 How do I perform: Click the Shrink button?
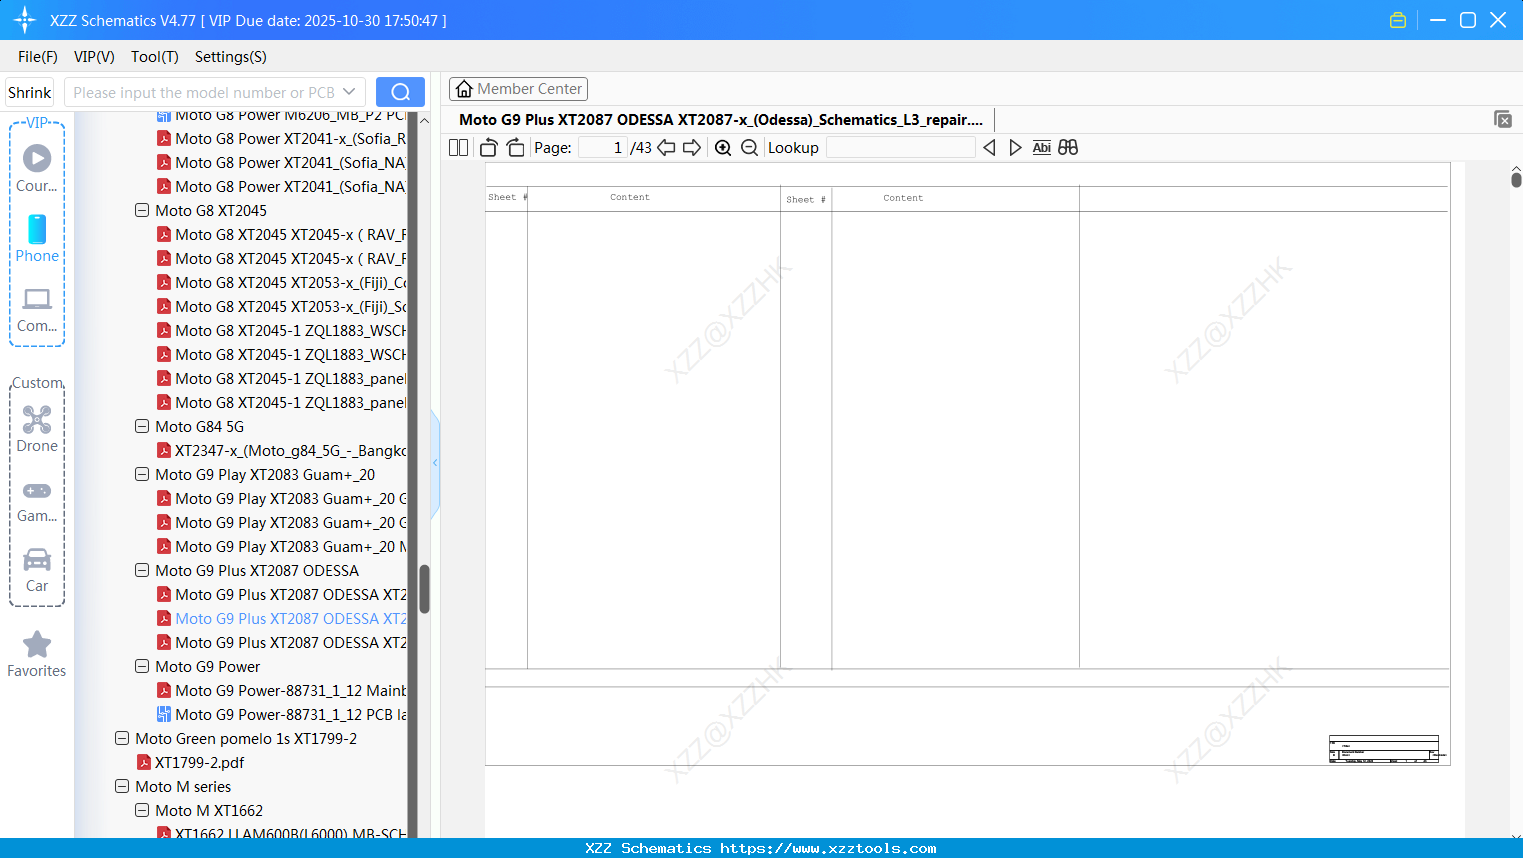coord(30,92)
